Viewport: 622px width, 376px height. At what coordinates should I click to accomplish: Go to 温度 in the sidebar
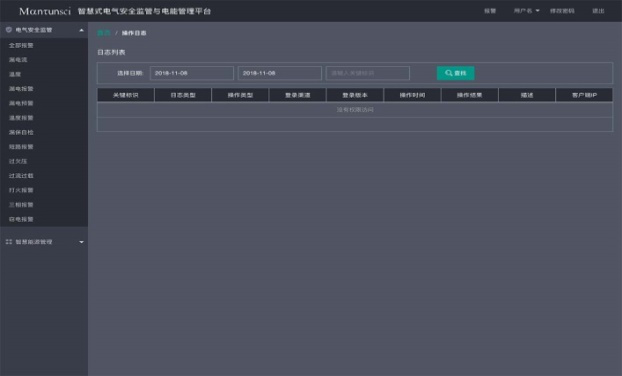coord(15,74)
